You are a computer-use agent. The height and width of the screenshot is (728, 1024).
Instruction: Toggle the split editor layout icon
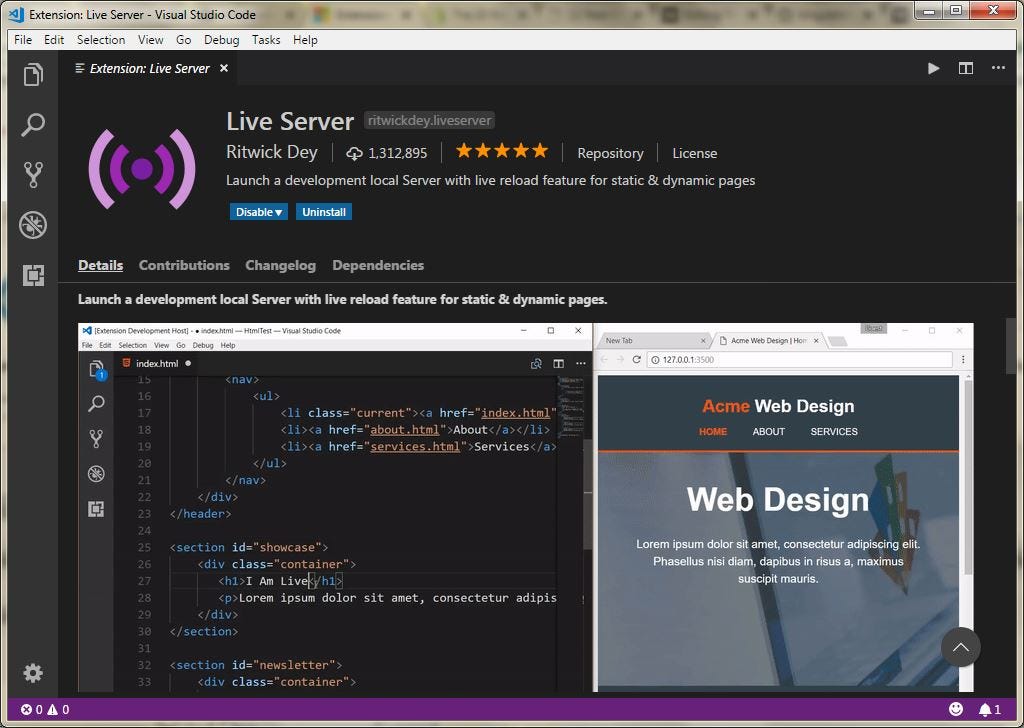point(966,68)
